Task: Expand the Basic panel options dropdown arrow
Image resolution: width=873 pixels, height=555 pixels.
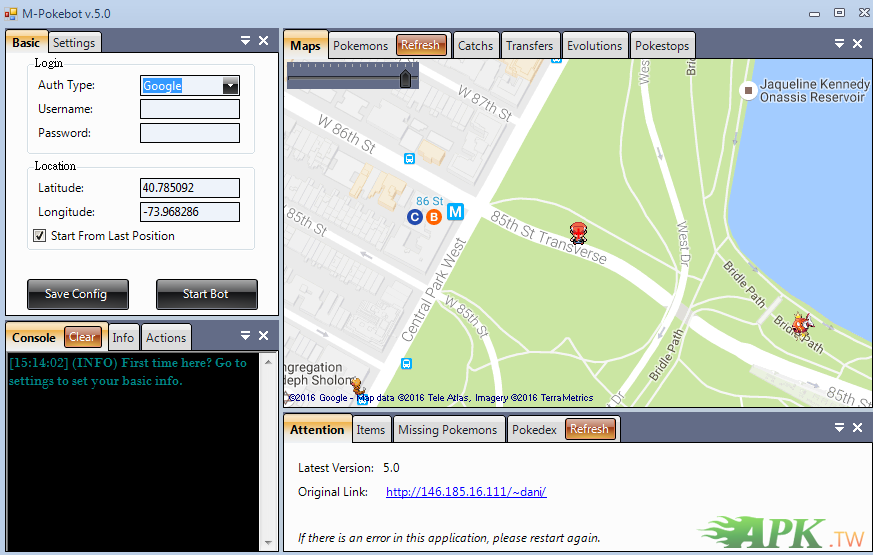Action: click(245, 41)
